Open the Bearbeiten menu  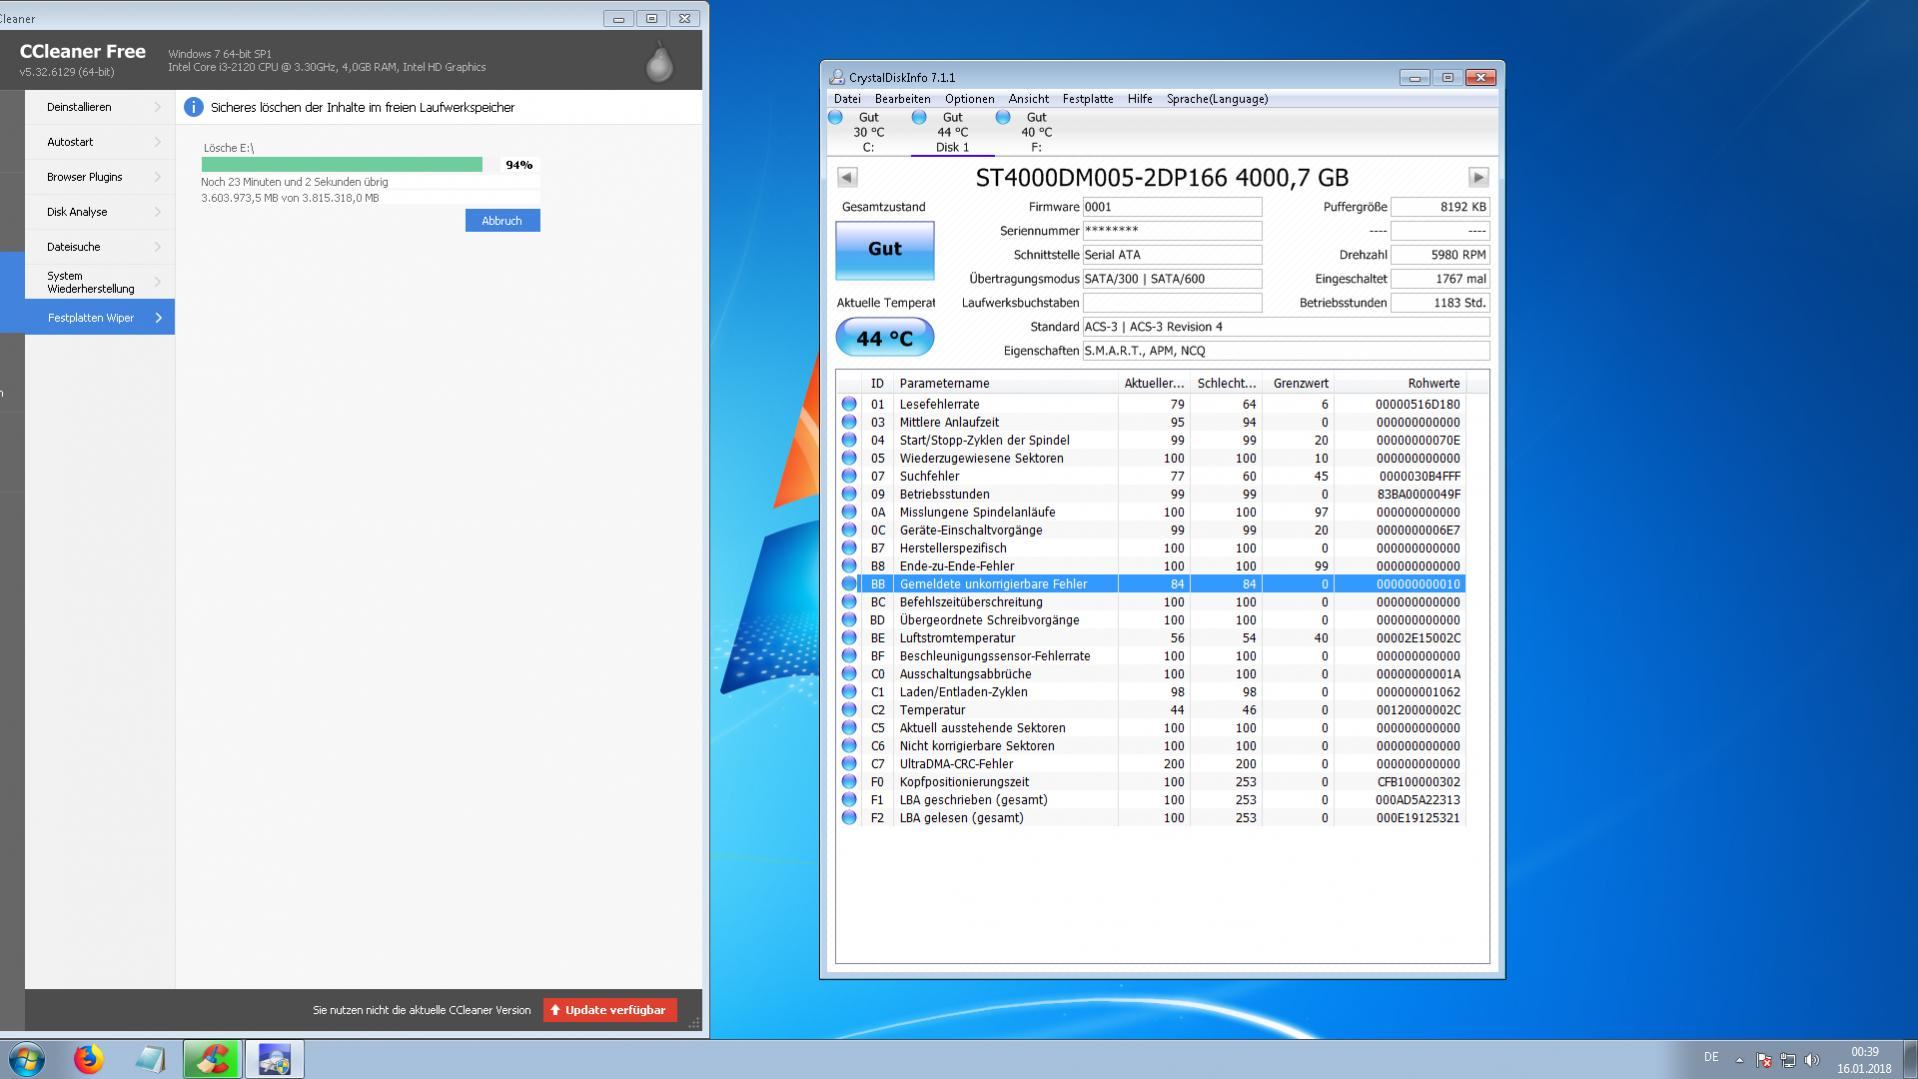902,99
